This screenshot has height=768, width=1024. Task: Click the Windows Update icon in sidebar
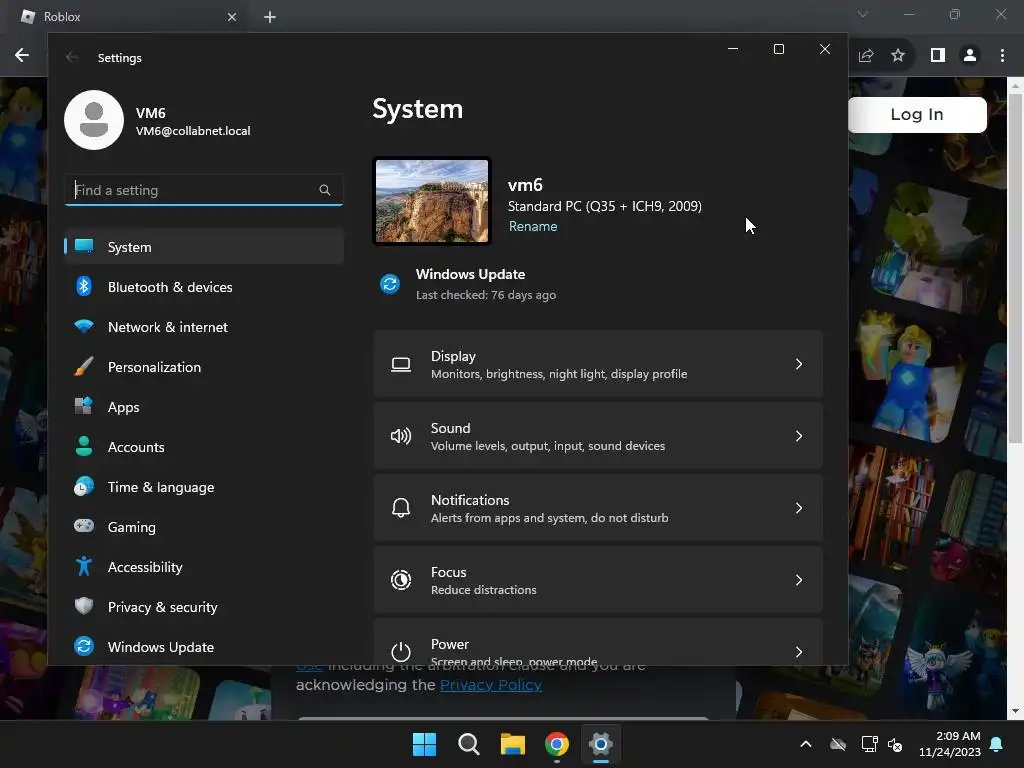click(84, 646)
